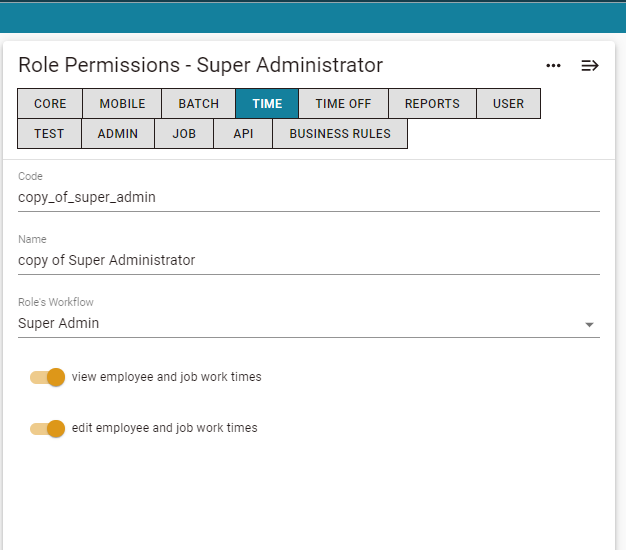Open the API tab
Viewport: 626px width, 550px height.
point(243,133)
